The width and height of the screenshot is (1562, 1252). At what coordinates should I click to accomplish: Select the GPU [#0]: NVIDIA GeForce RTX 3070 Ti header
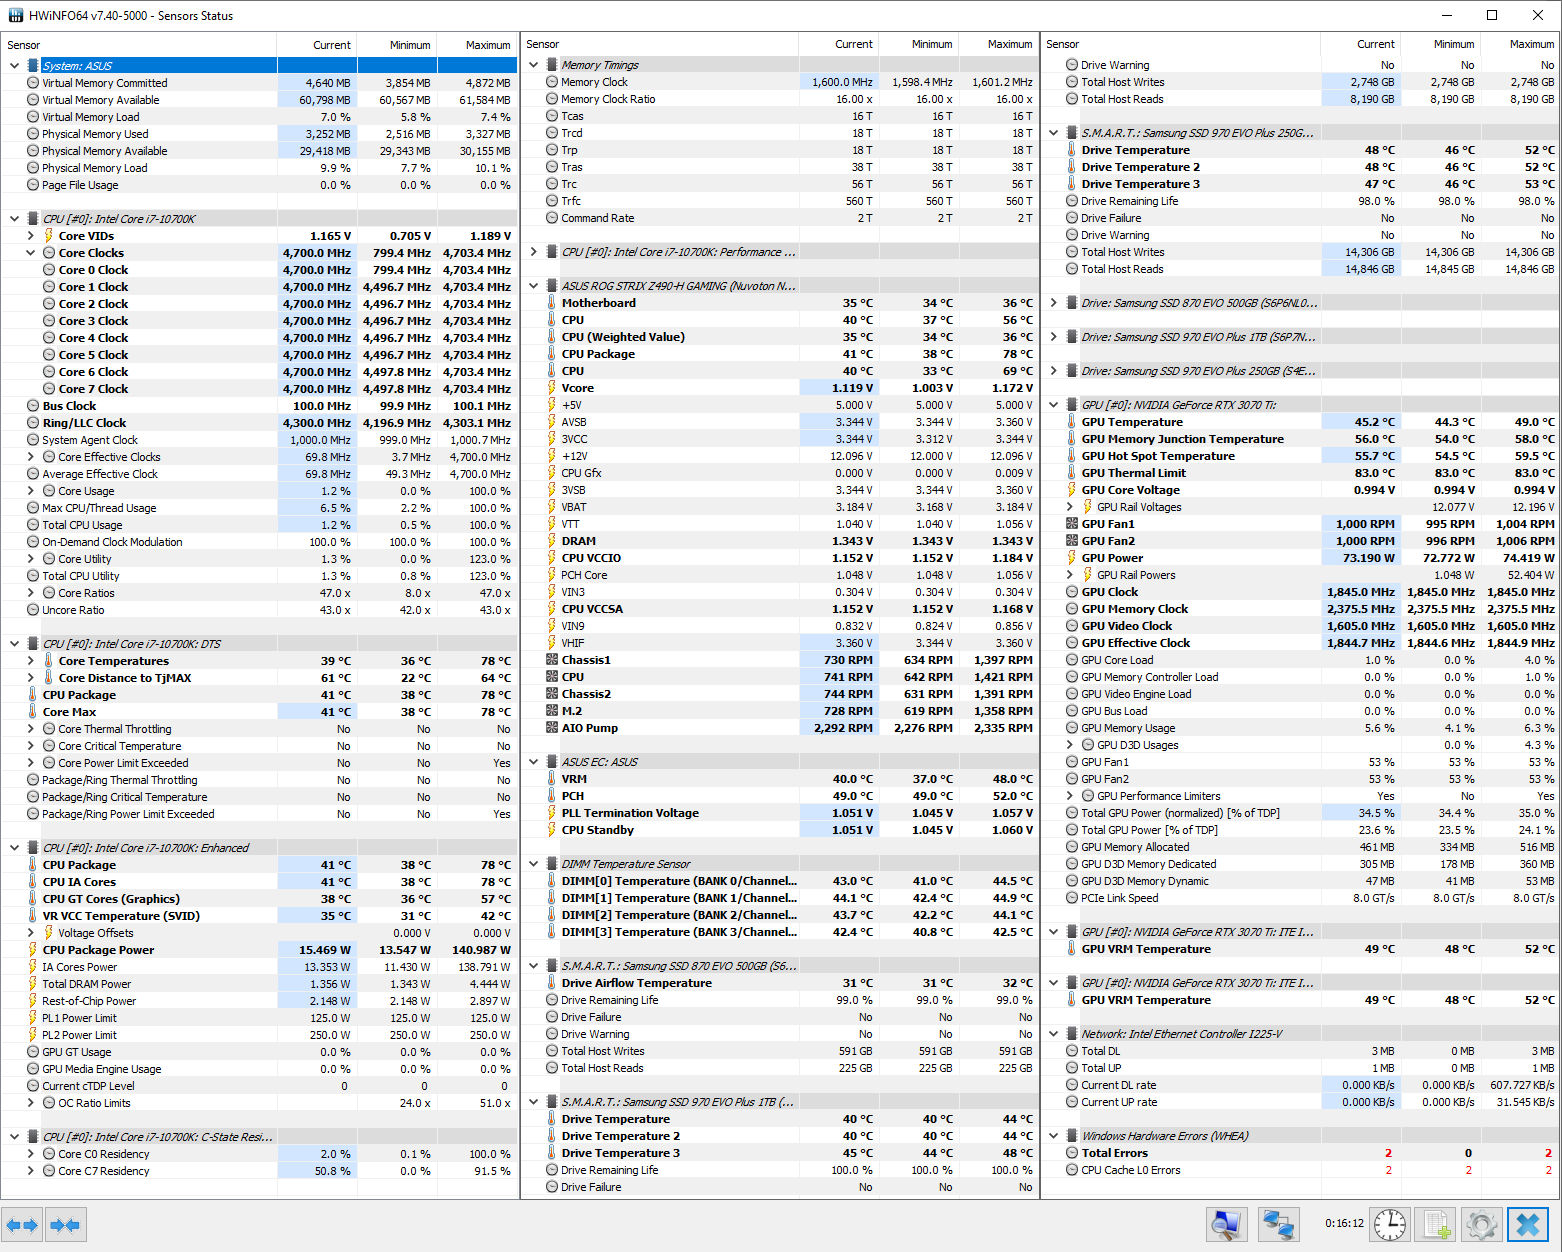pos(1300,405)
